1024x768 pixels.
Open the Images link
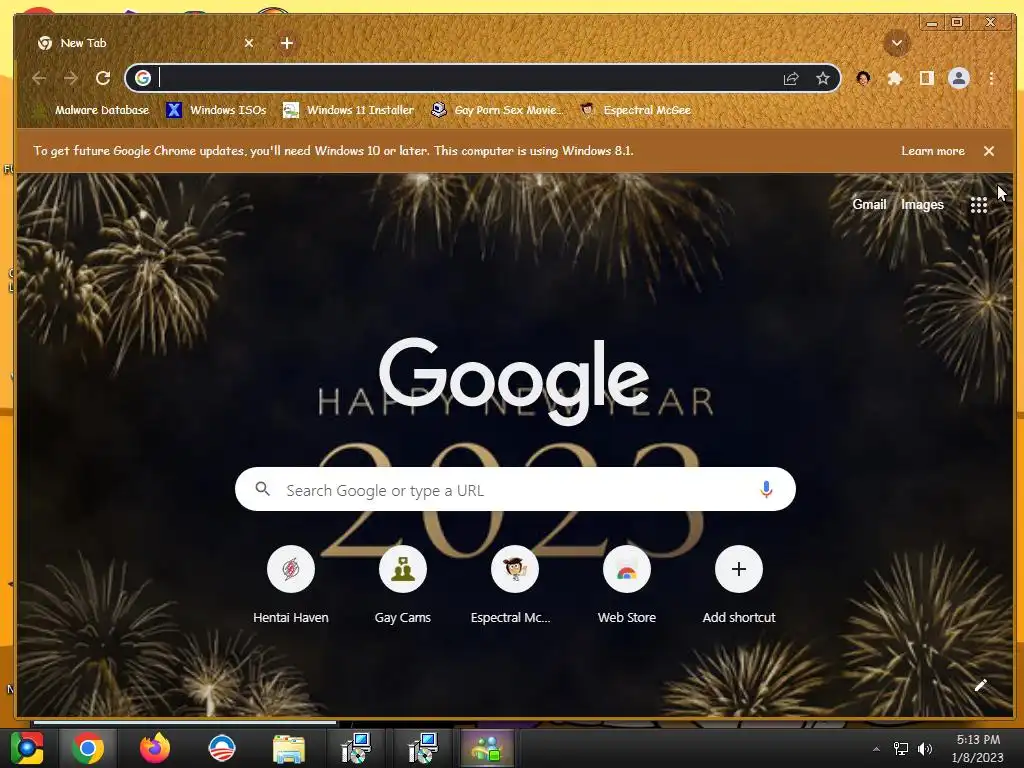[922, 204]
